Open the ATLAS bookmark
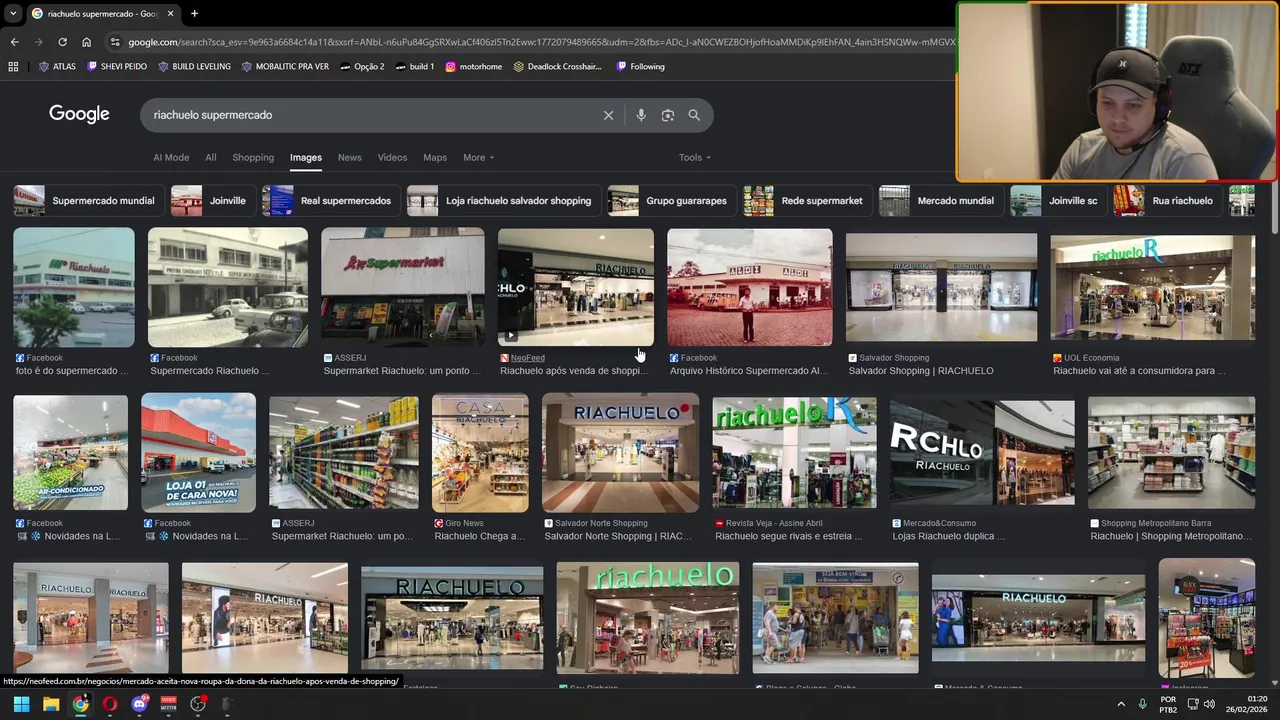Image resolution: width=1280 pixels, height=720 pixels. (57, 67)
